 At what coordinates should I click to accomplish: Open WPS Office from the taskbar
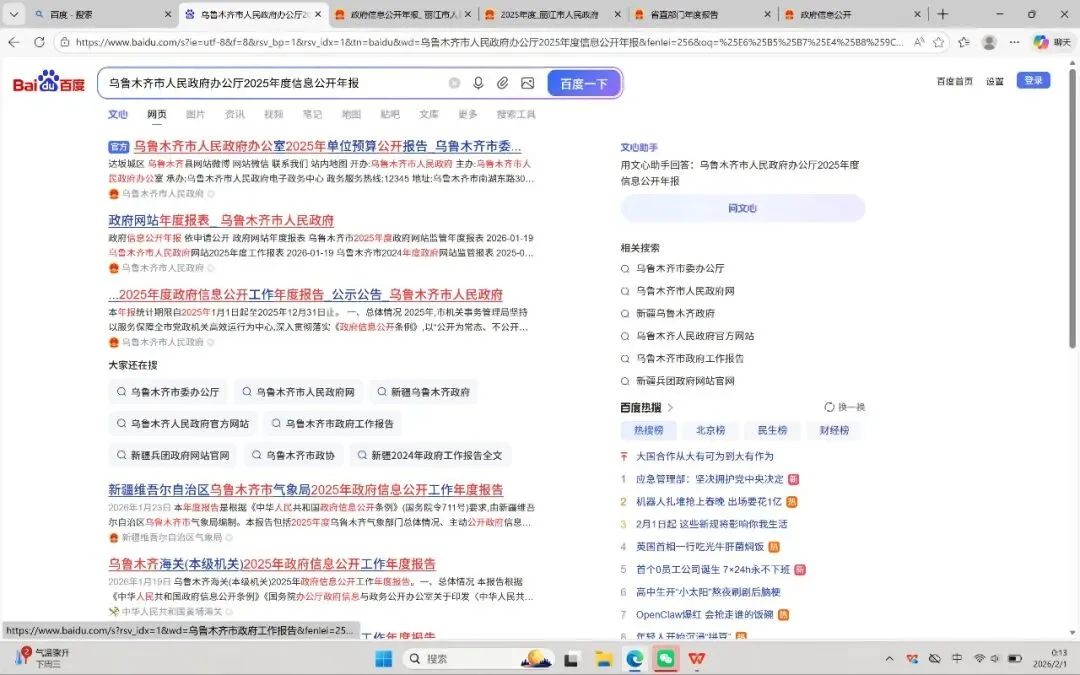(696, 658)
